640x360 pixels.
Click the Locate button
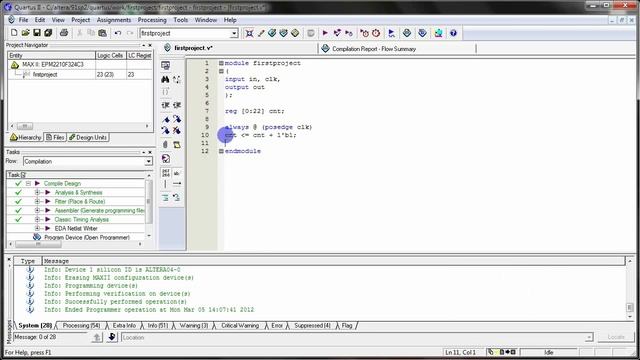point(616,337)
